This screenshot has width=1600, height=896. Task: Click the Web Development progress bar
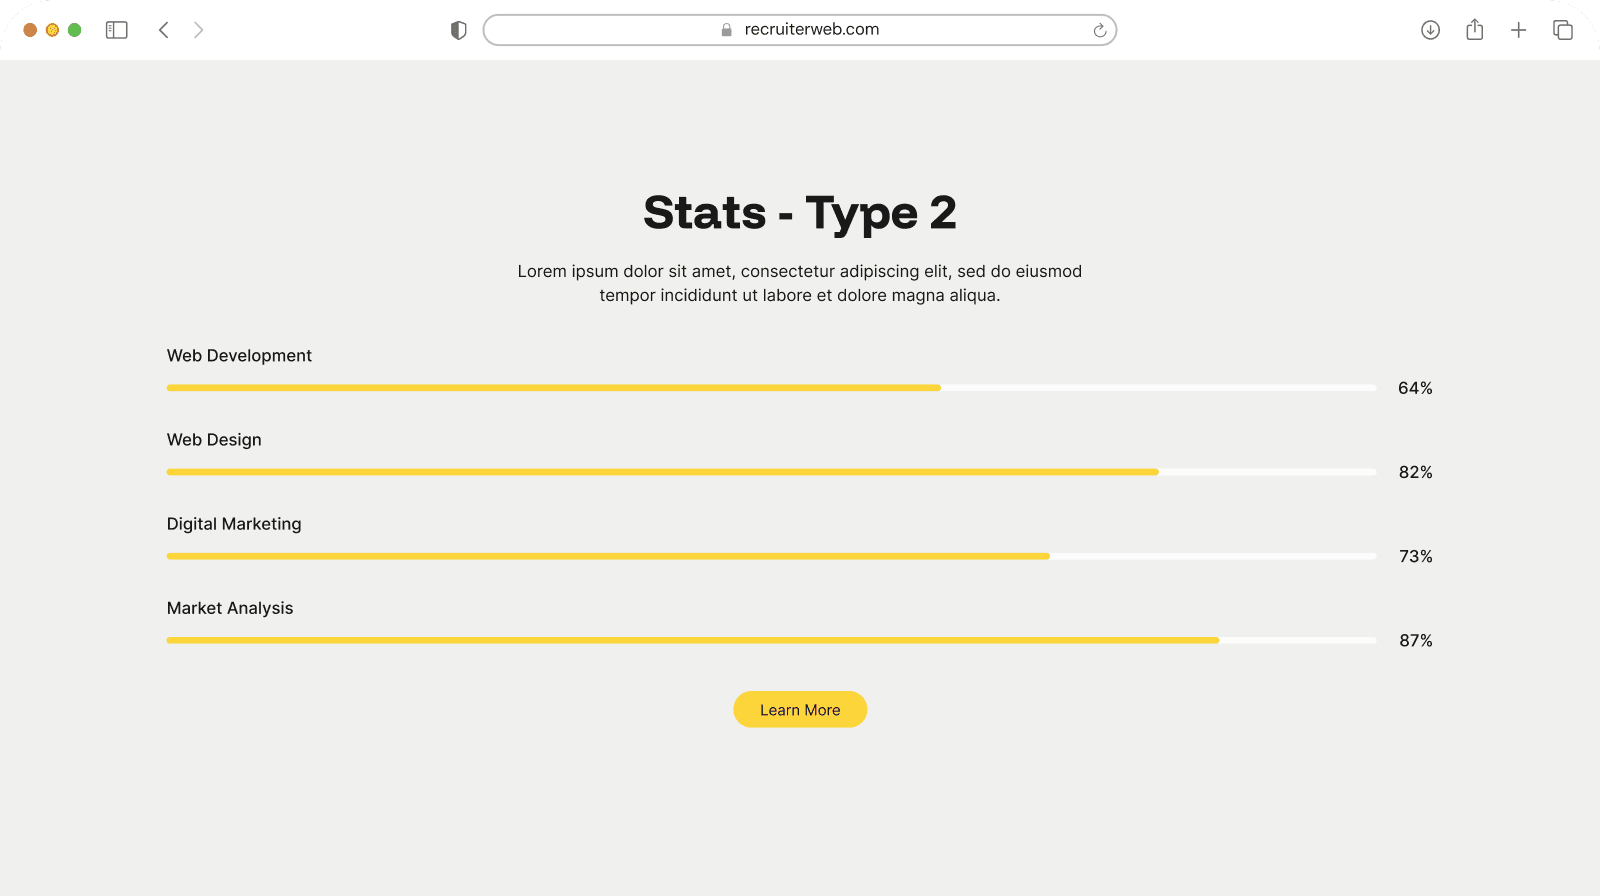click(770, 388)
